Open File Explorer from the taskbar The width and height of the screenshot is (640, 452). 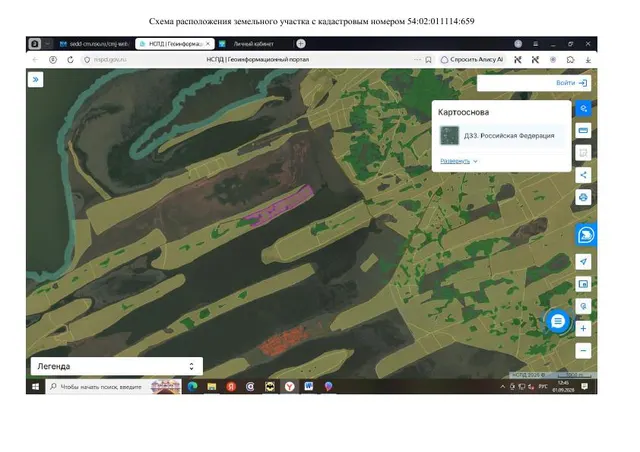(x=211, y=386)
